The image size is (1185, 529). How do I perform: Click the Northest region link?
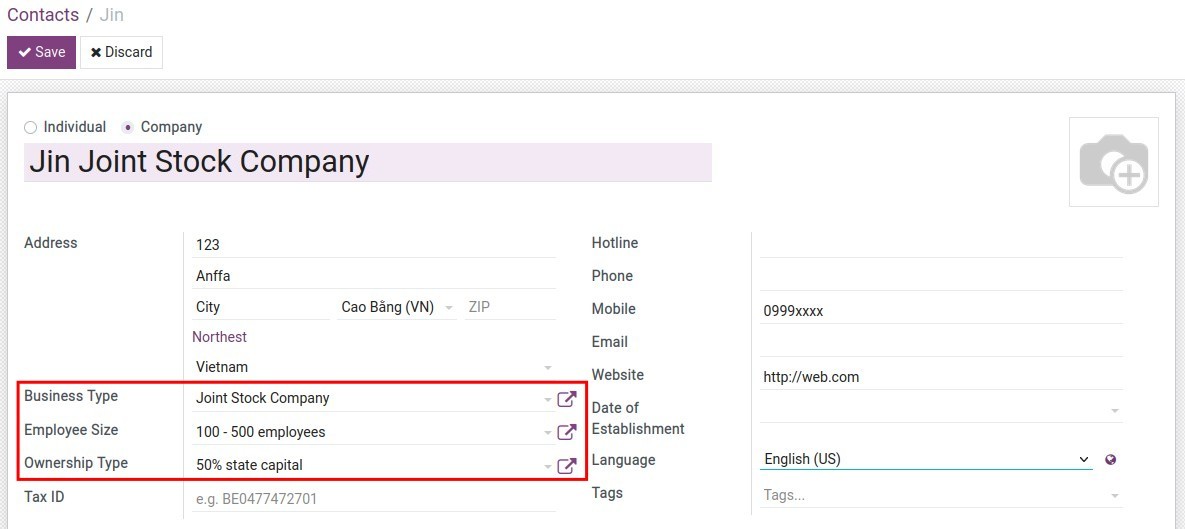pos(219,337)
